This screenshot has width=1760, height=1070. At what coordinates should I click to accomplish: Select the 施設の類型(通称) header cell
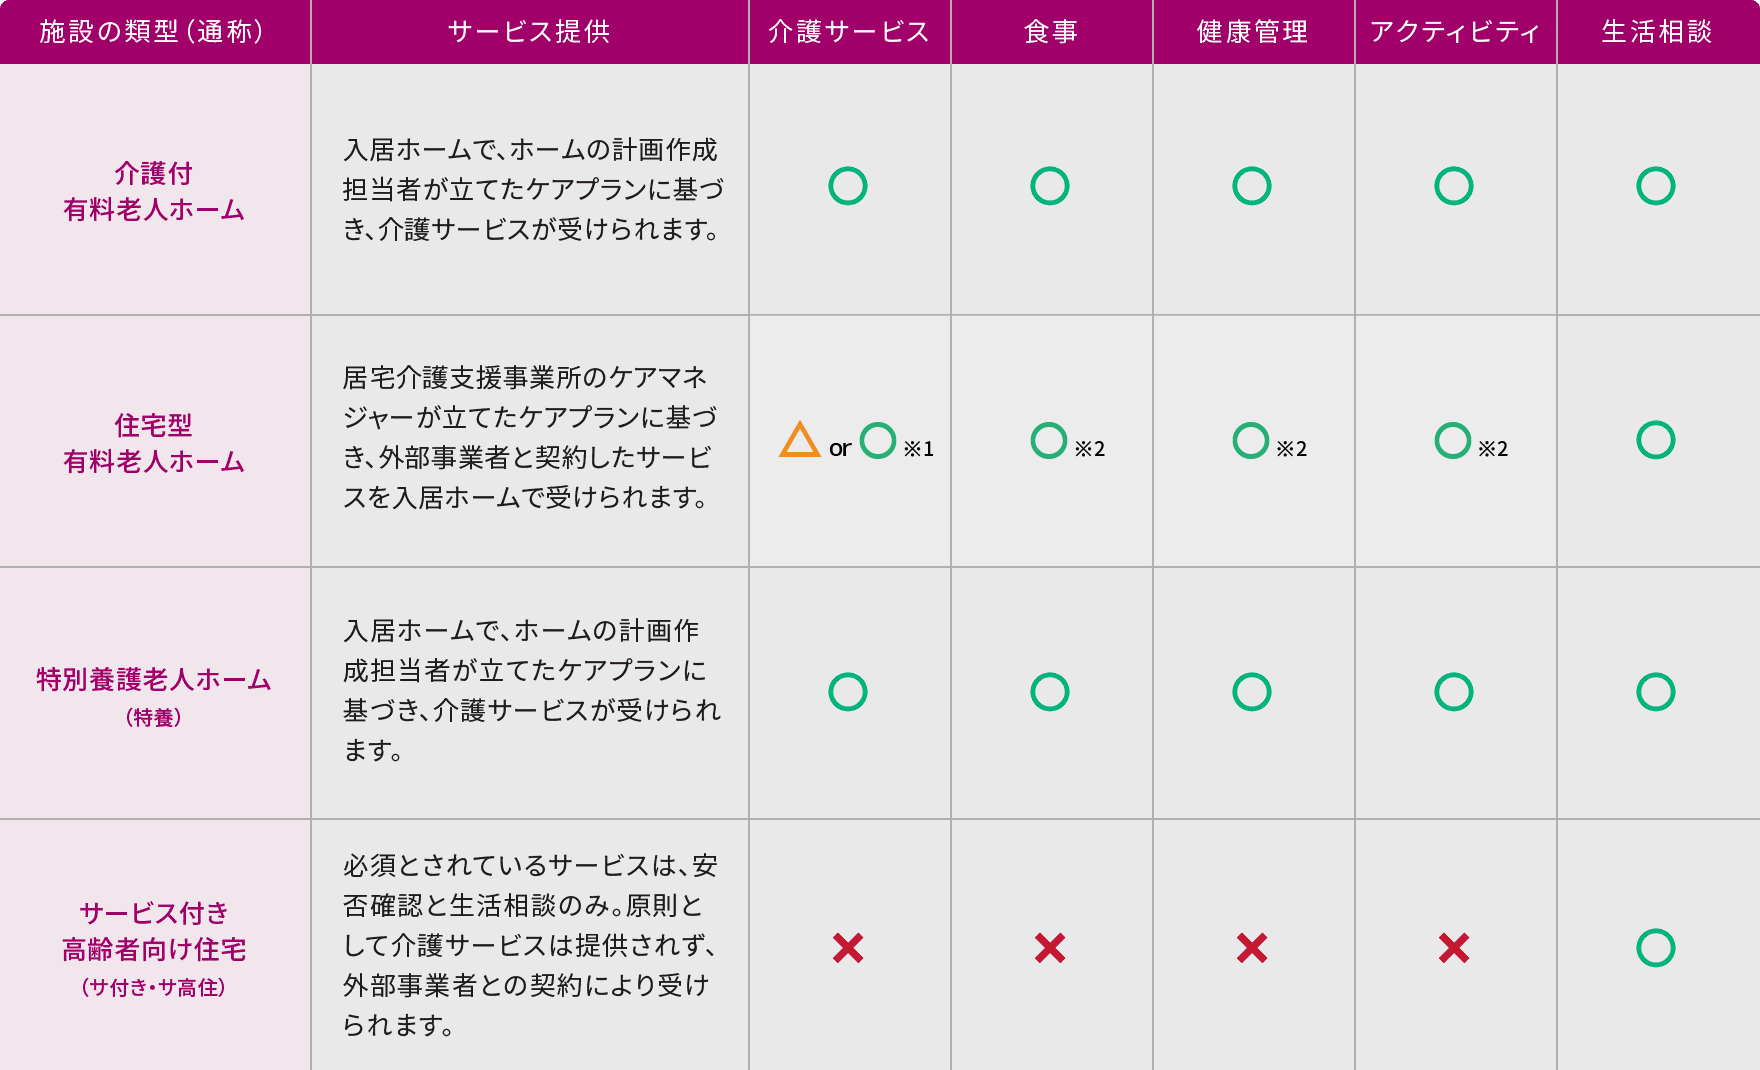point(155,32)
